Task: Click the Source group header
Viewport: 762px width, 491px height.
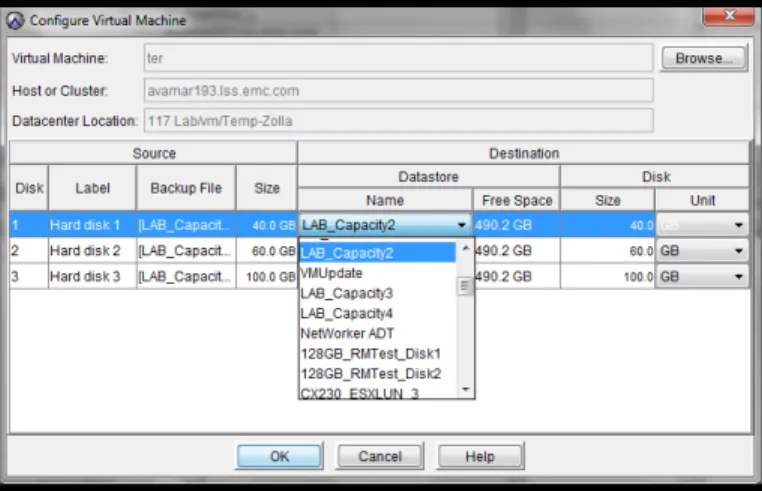Action: [154, 153]
